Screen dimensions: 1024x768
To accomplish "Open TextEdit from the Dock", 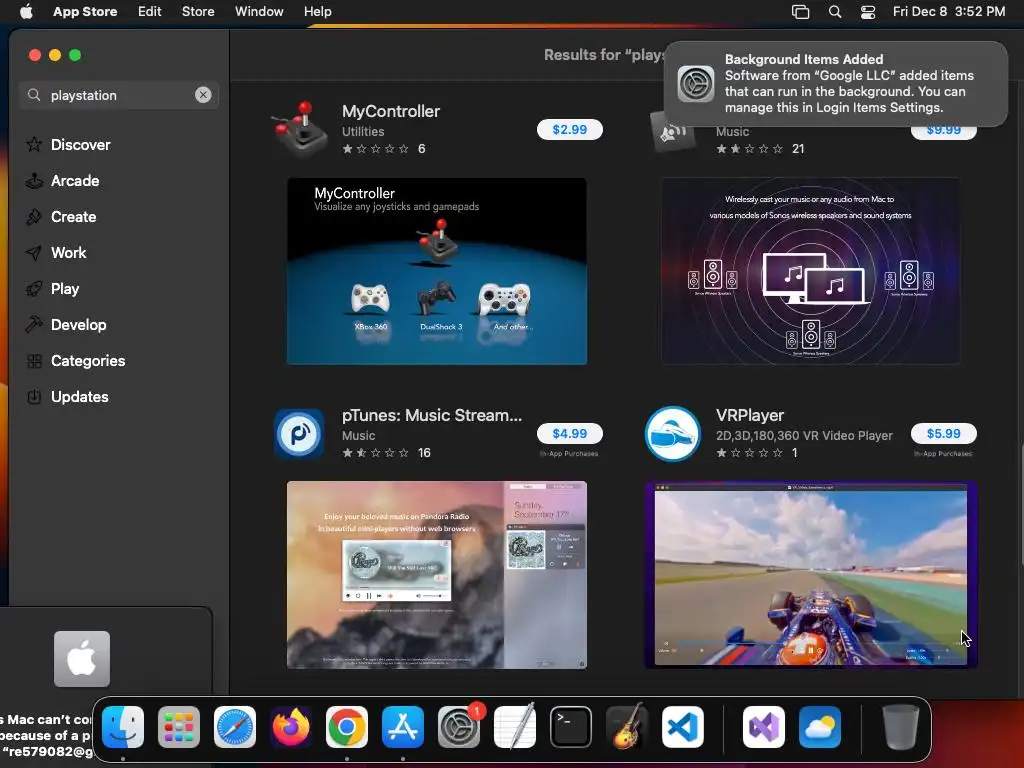I will (x=515, y=727).
